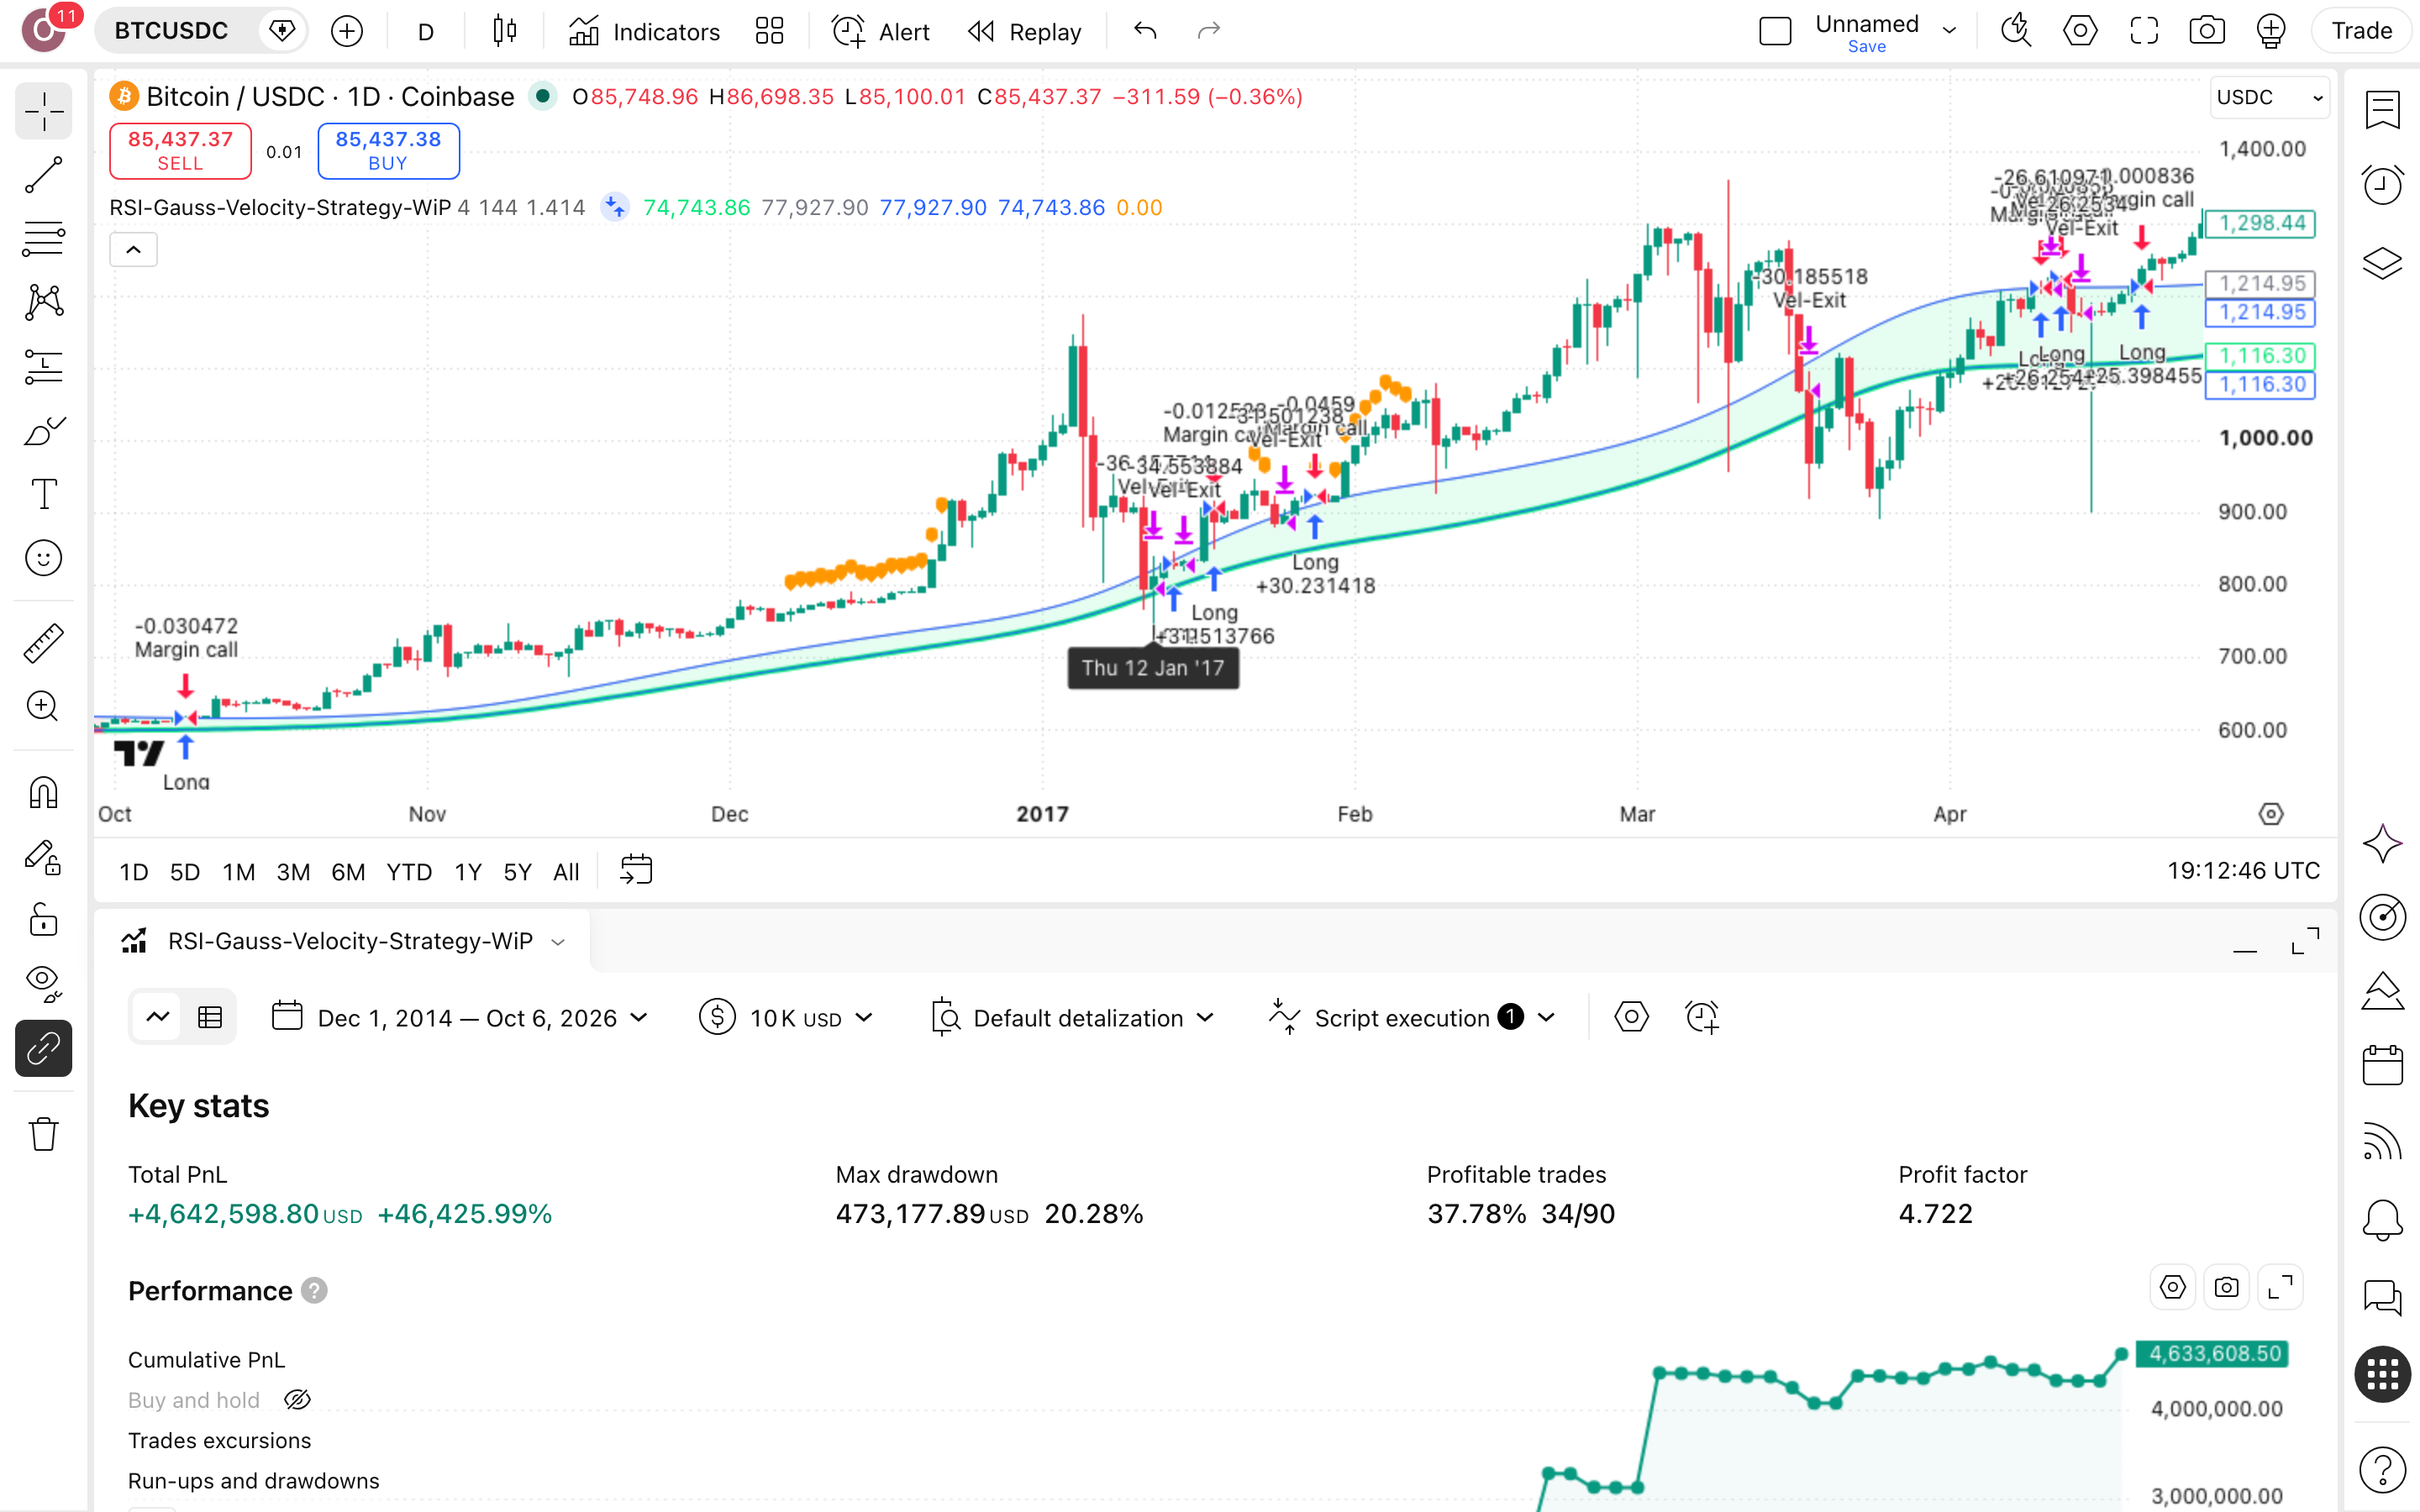Select the crosshair cursor tool
This screenshot has width=2420, height=1512.
[x=44, y=111]
